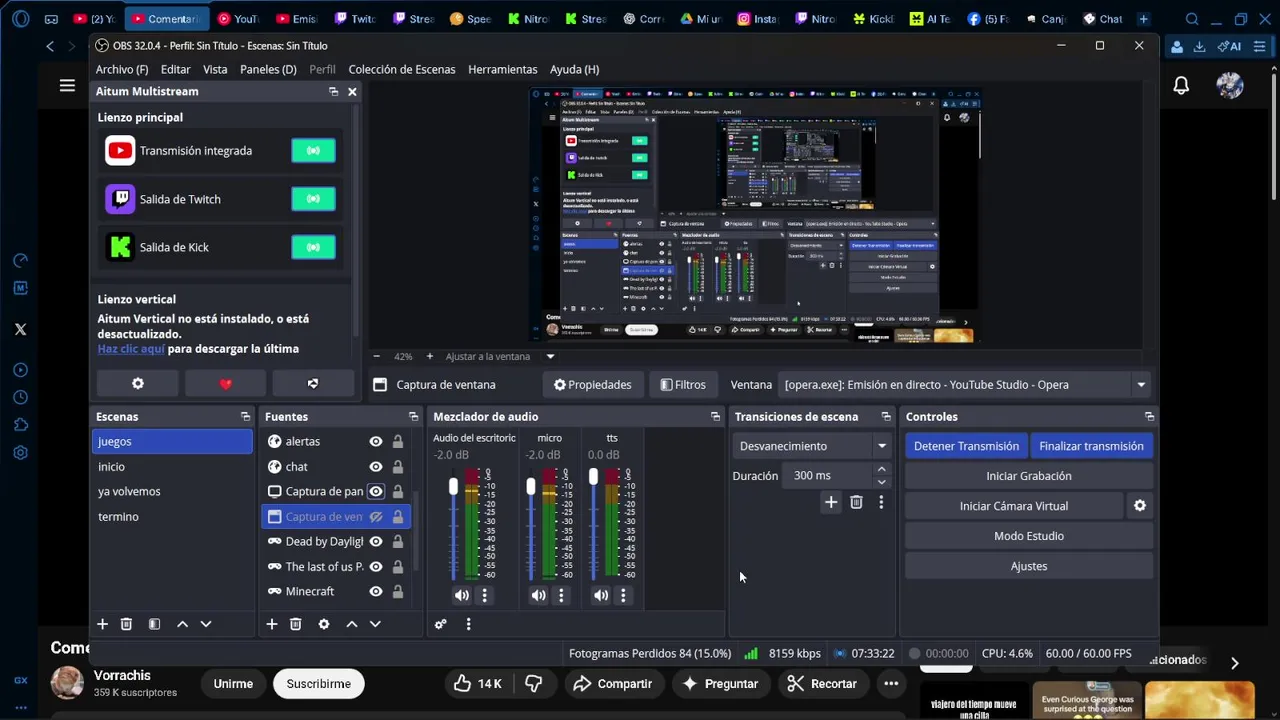Adjust Audio del escritorio volume slider
Screen dimensions: 1280x720
[x=453, y=487]
